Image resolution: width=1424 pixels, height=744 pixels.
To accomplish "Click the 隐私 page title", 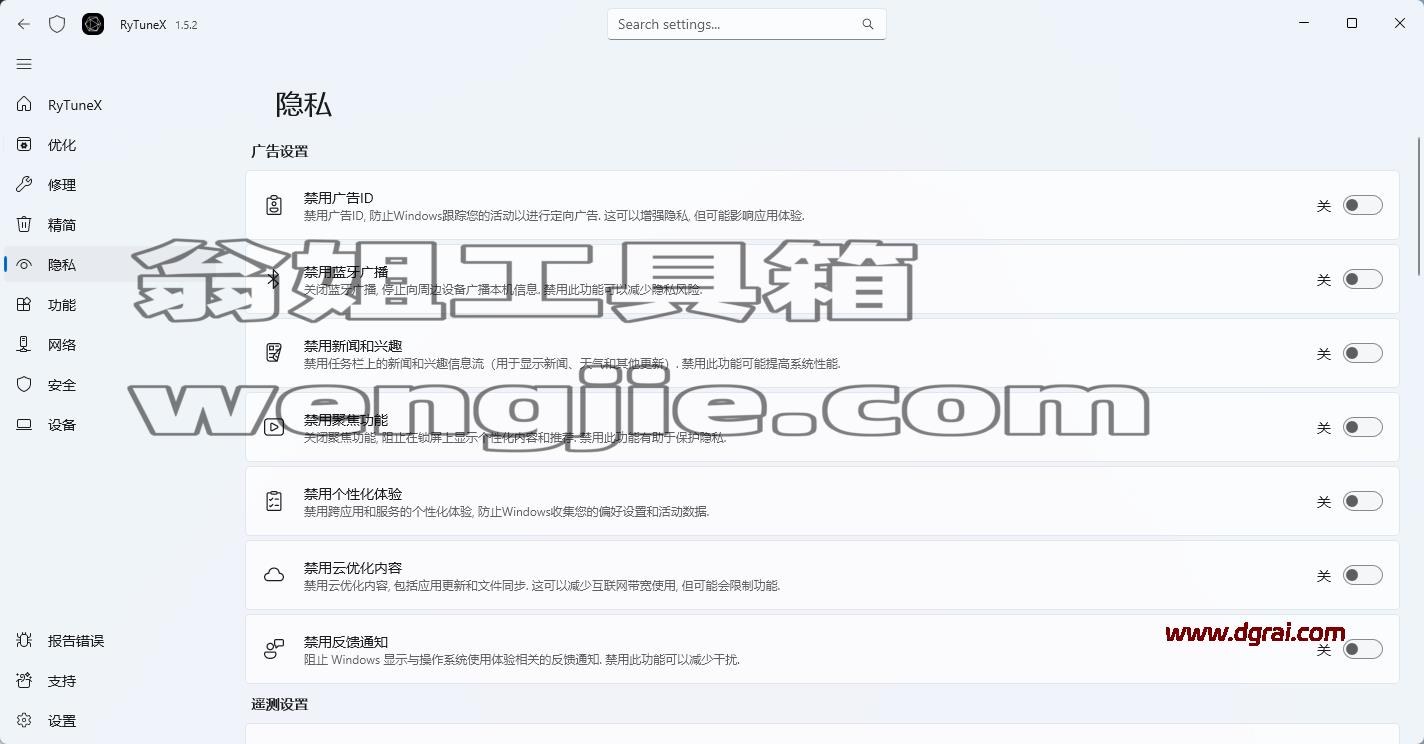I will point(304,105).
